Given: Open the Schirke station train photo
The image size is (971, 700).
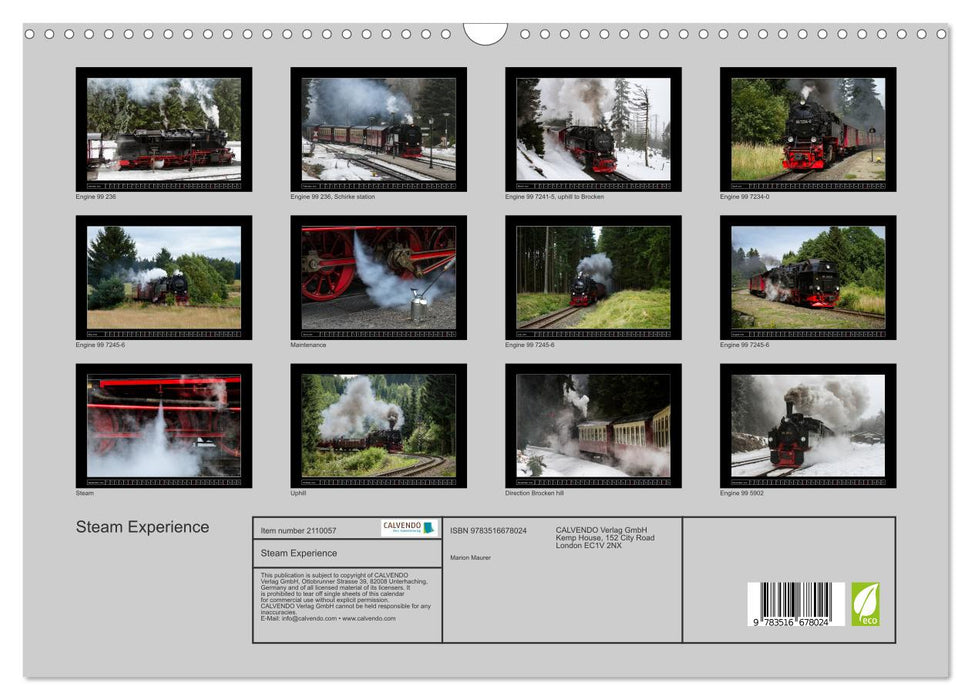Looking at the screenshot, I should click(378, 129).
